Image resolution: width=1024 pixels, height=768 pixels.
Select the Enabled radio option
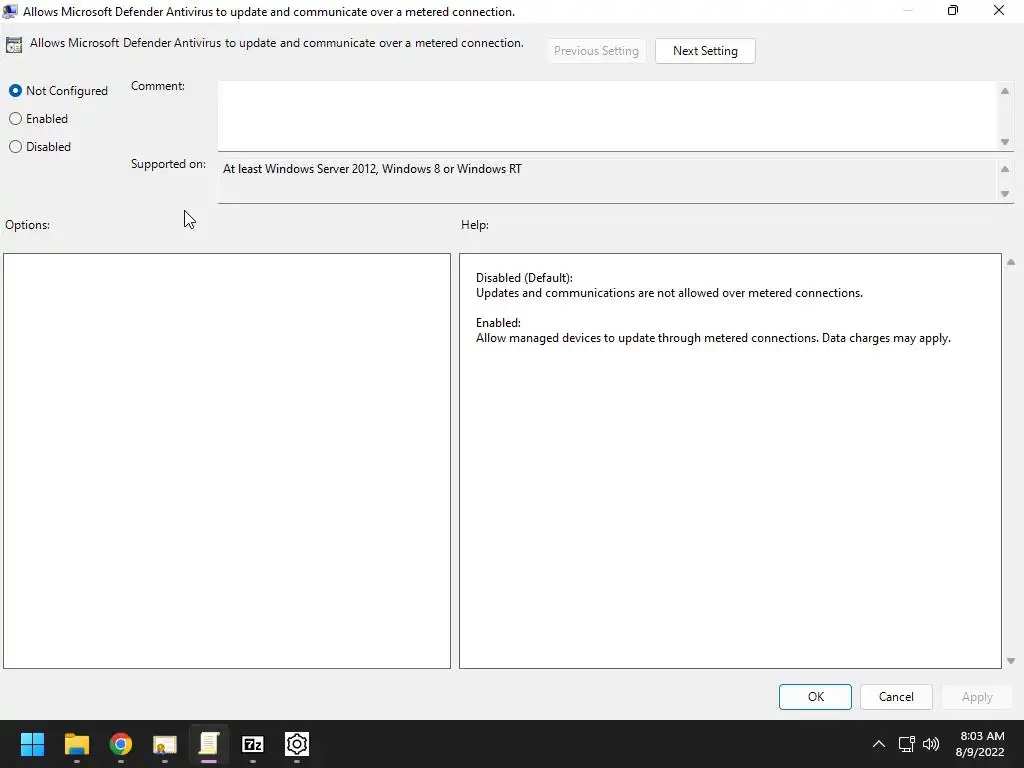pyautogui.click(x=39, y=119)
